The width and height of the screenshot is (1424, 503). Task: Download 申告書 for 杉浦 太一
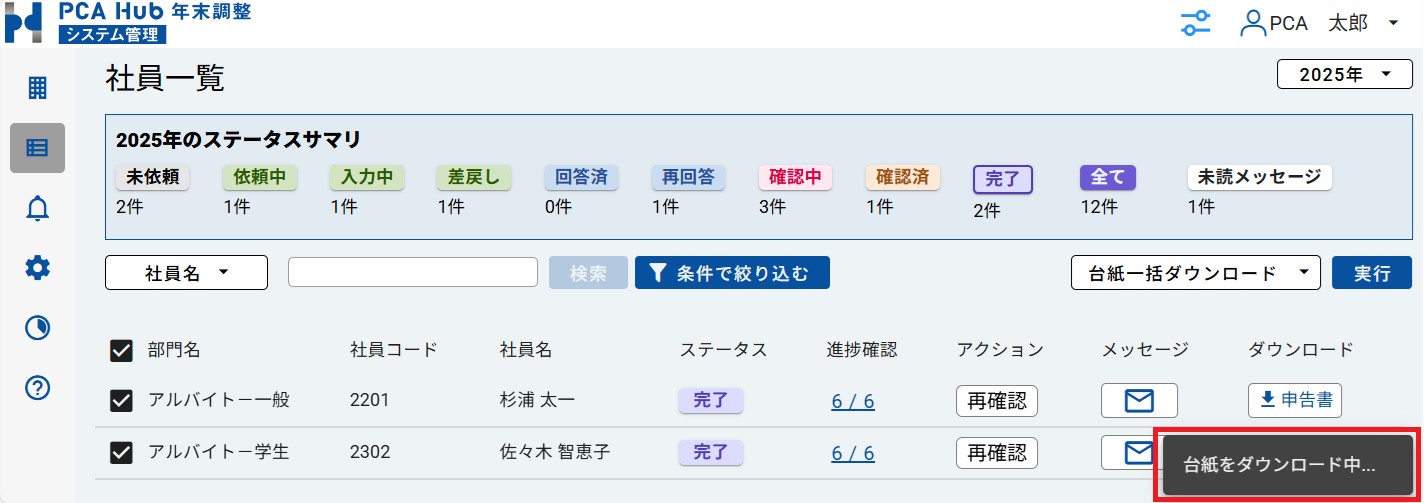[1294, 401]
